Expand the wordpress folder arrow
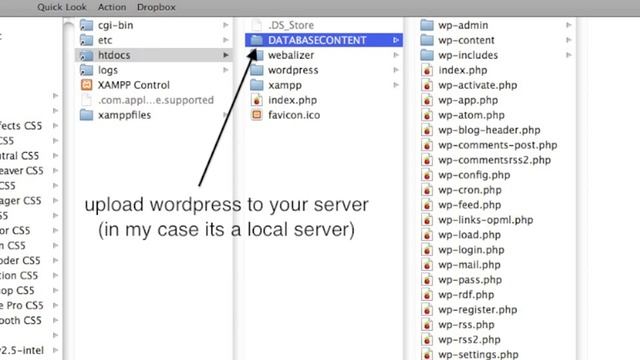 (396, 70)
